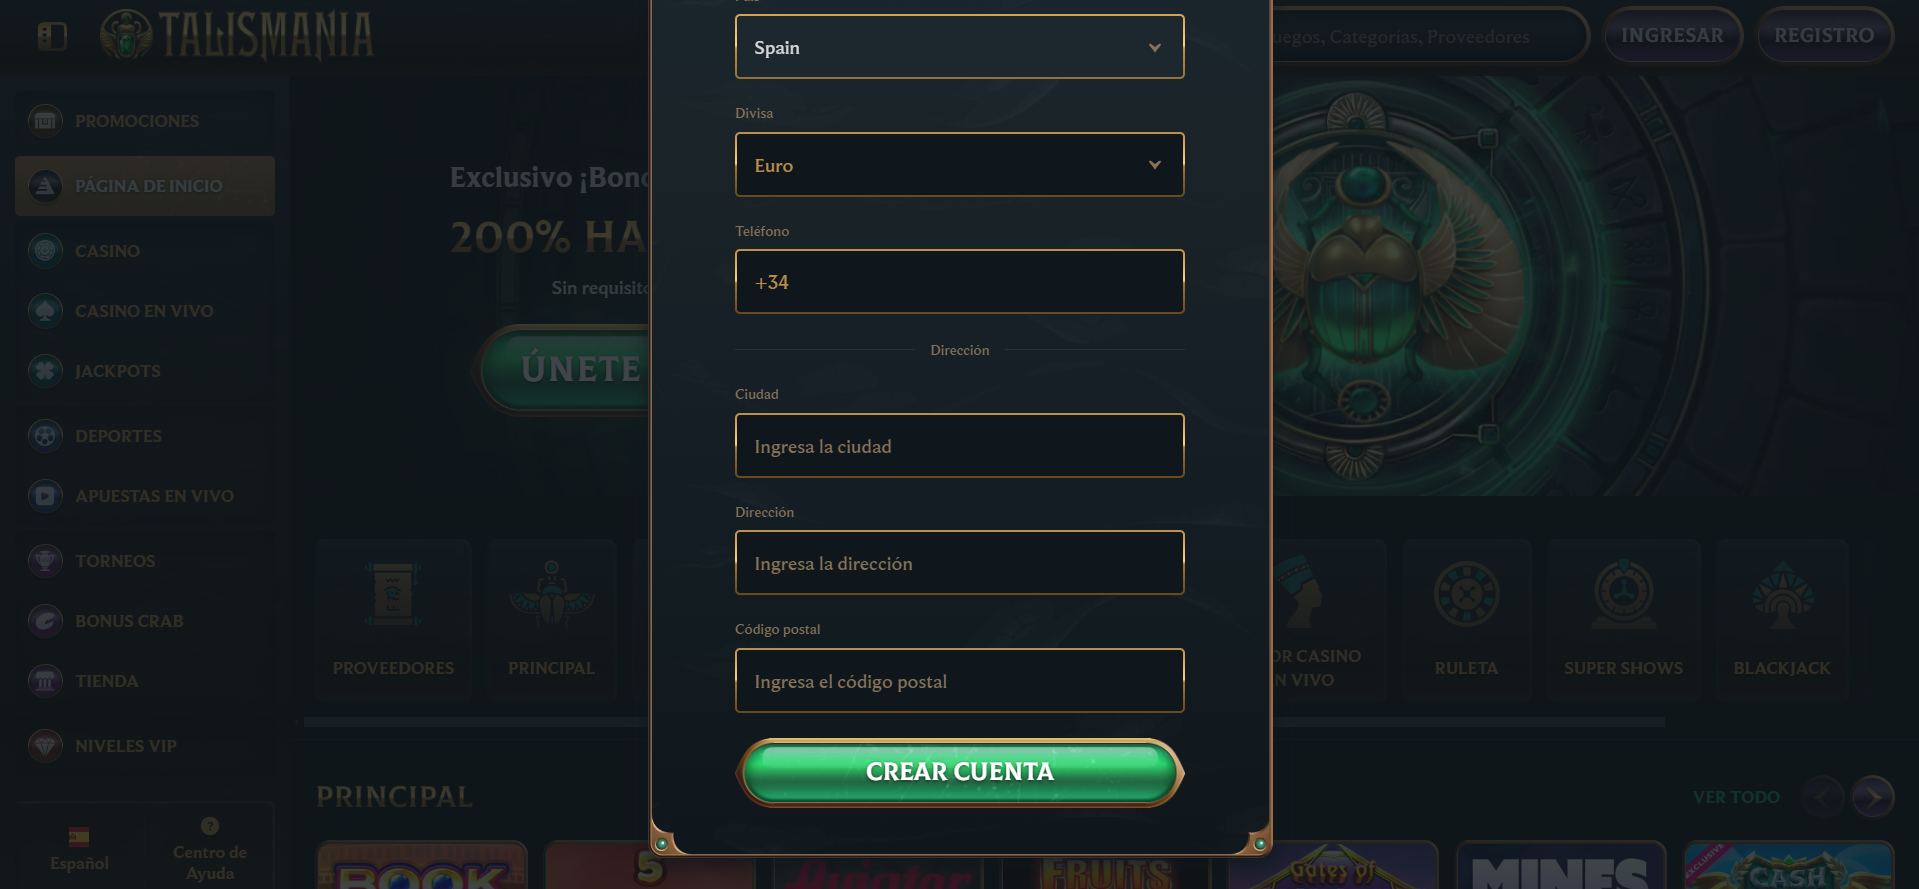This screenshot has height=889, width=1919.
Task: Click the Ingresar login button
Action: coord(1672,36)
